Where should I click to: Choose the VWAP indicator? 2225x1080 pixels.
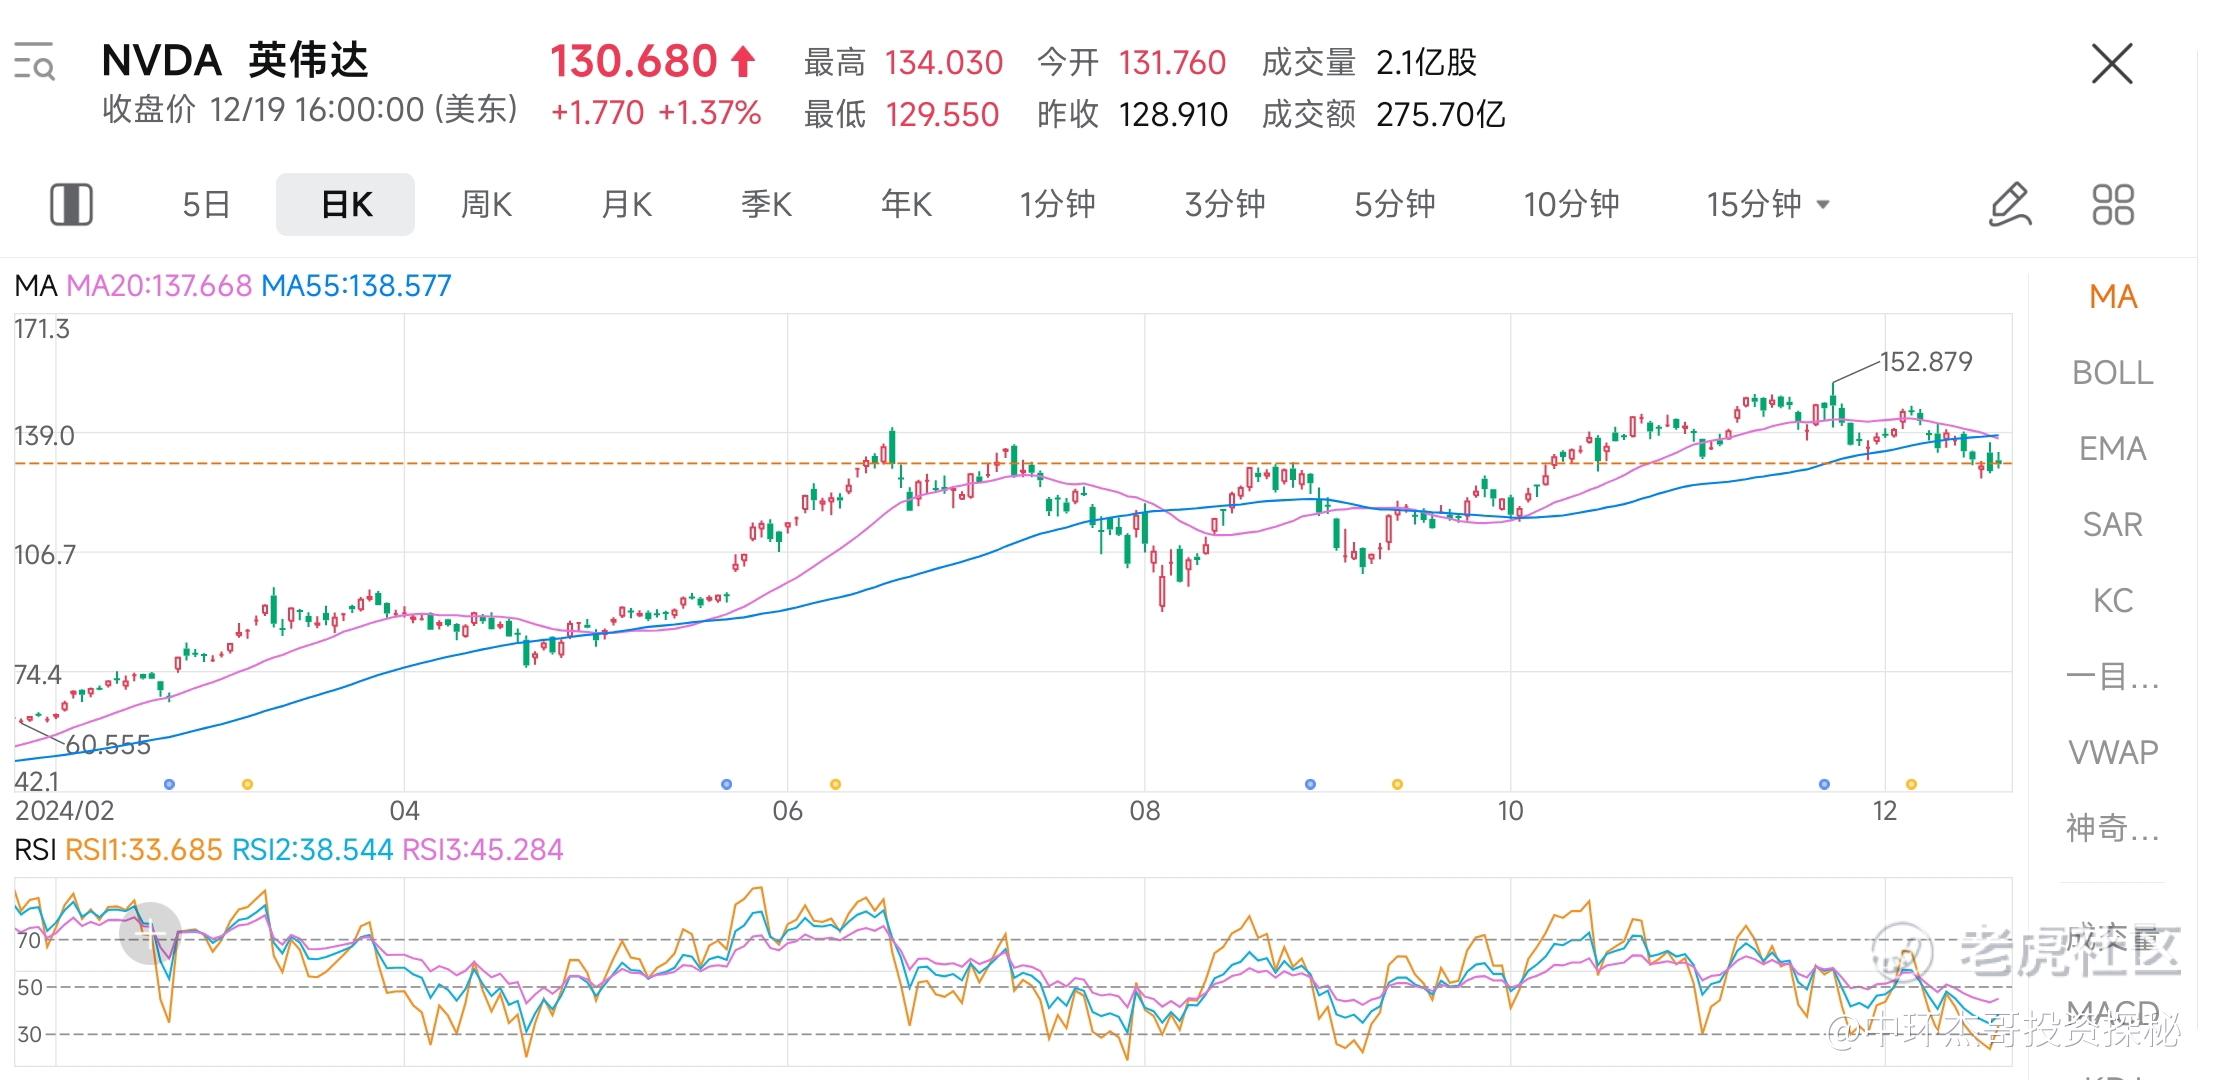(x=2113, y=752)
